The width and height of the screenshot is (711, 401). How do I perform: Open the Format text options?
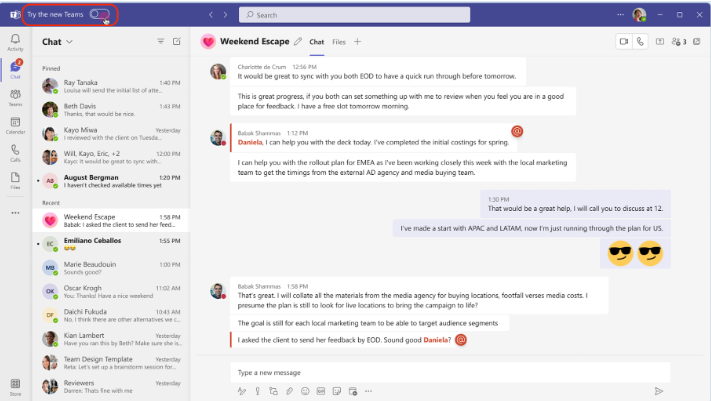point(242,391)
